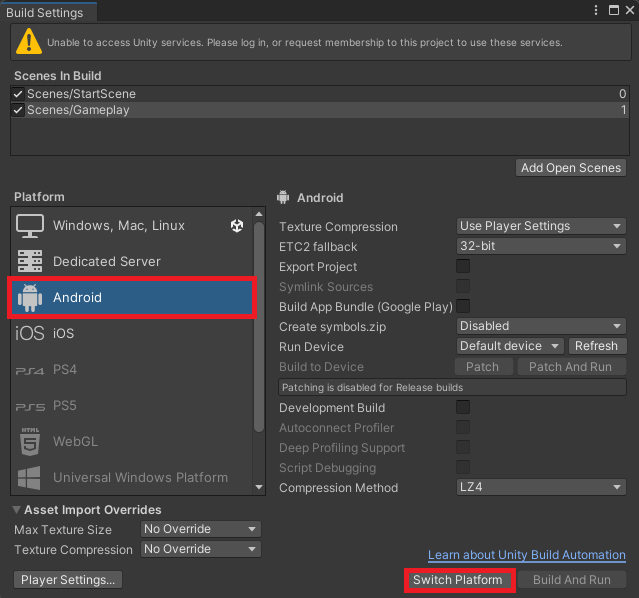
Task: Uncheck the Scenes/StartScene checkbox
Action: (18, 94)
